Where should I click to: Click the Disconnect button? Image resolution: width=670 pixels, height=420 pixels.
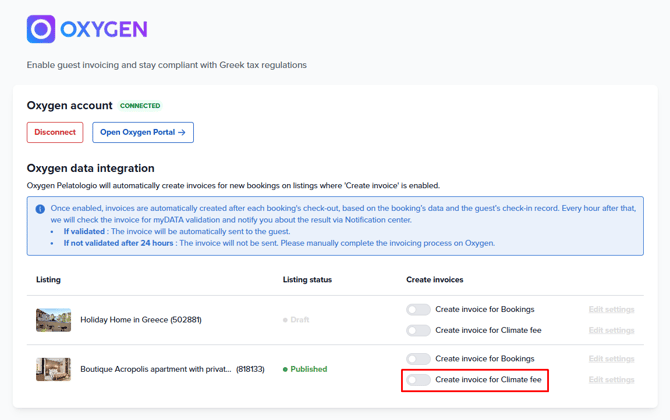[x=55, y=132]
